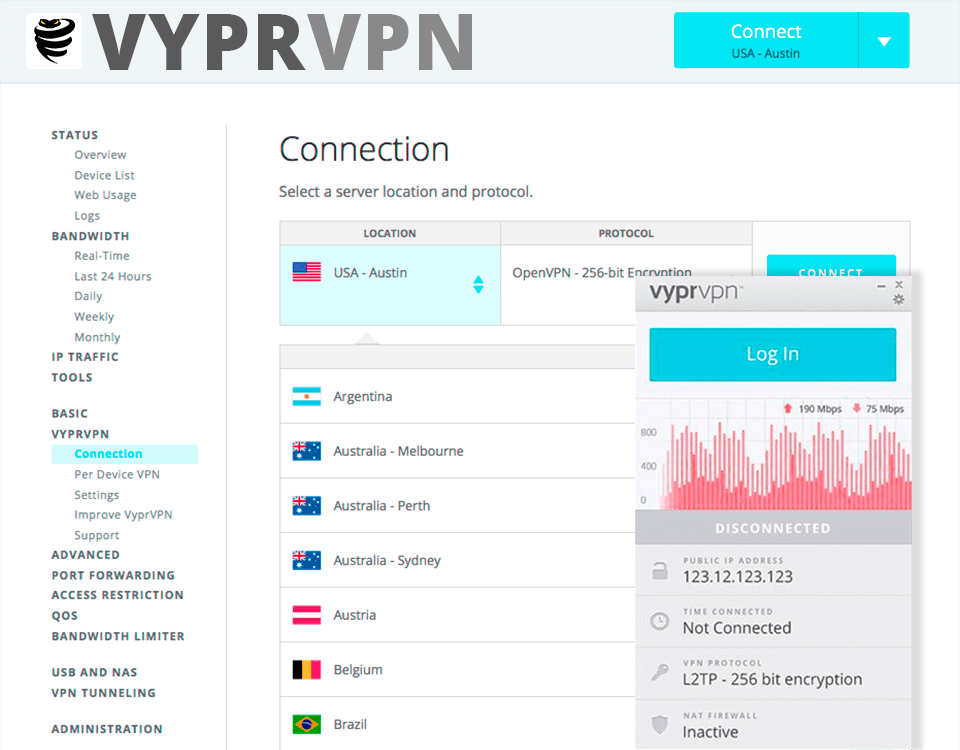Open Web Usage in the sidebar
This screenshot has height=750, width=960.
pos(105,195)
